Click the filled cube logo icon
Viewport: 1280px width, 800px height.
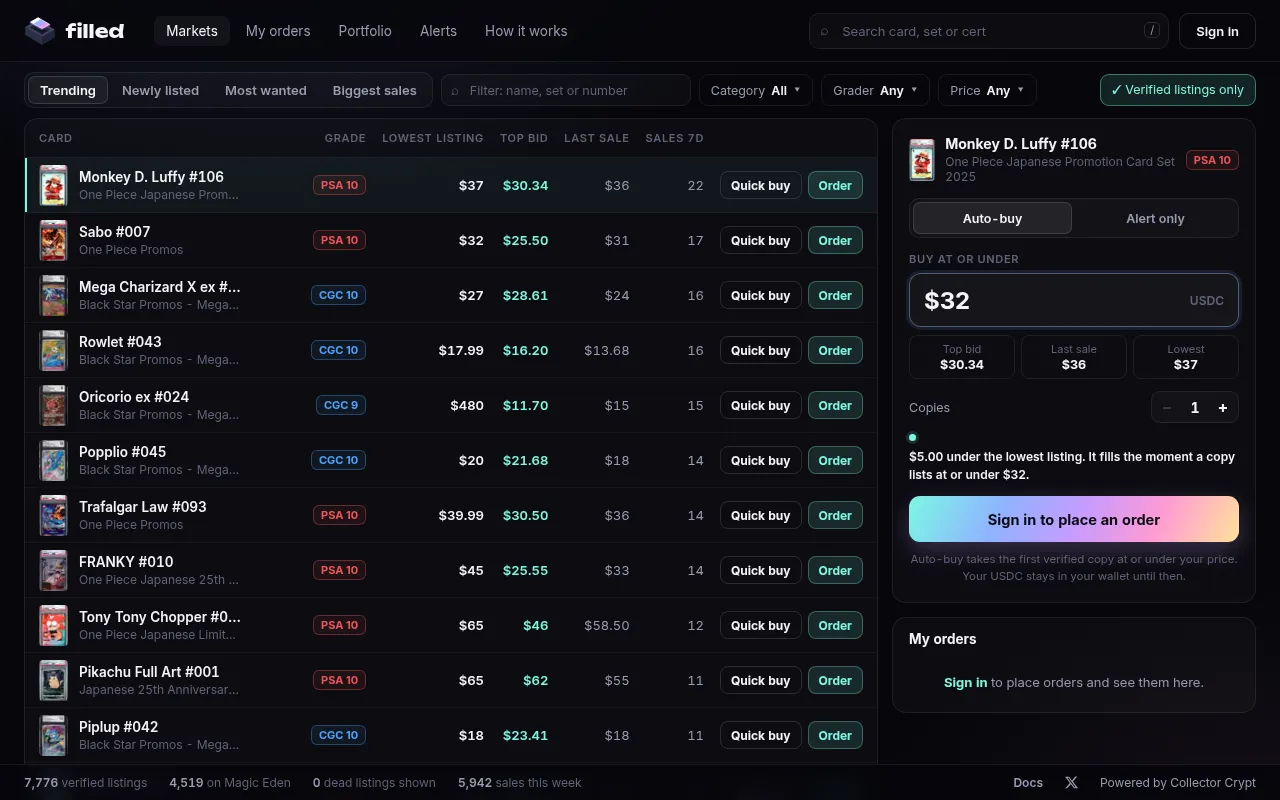pyautogui.click(x=40, y=31)
